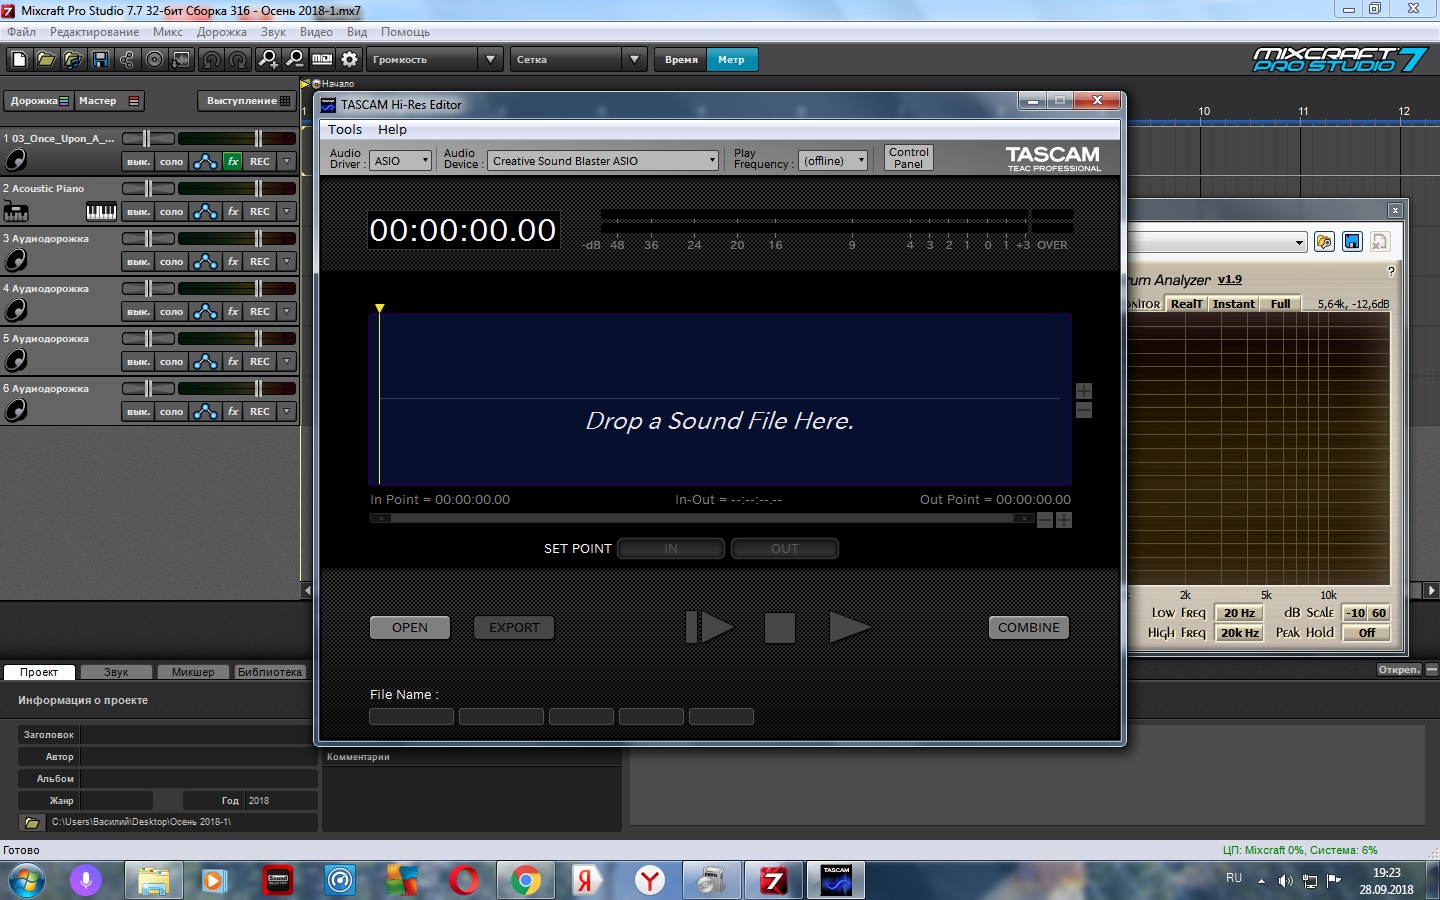This screenshot has height=900, width=1440.
Task: Switch the timeline to Метр mode
Action: click(732, 60)
